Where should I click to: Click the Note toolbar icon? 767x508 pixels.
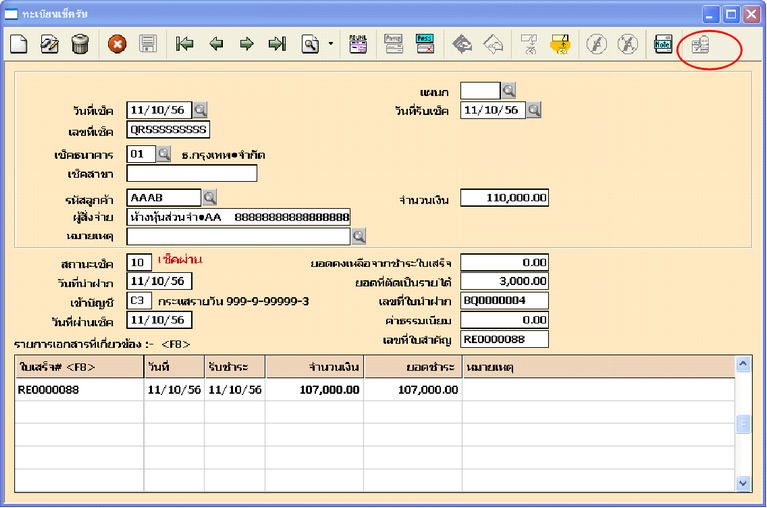(662, 44)
